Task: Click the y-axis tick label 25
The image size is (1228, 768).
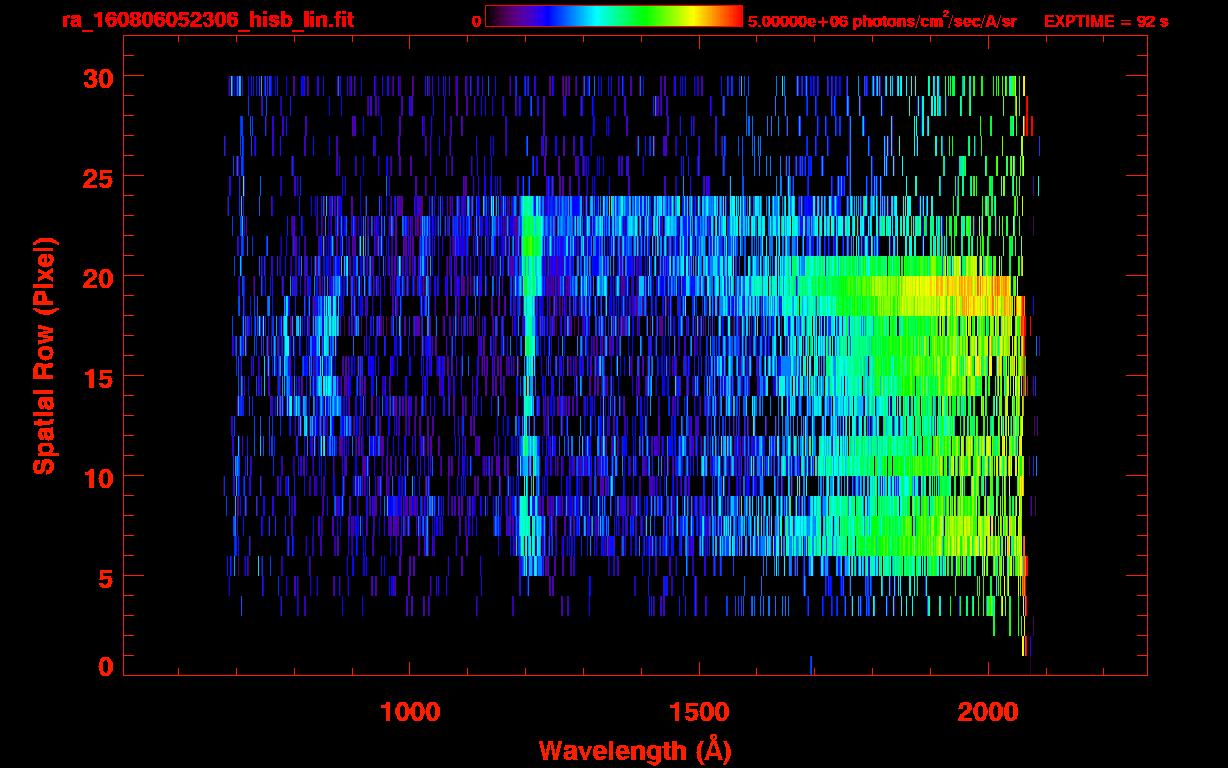Action: click(x=97, y=177)
